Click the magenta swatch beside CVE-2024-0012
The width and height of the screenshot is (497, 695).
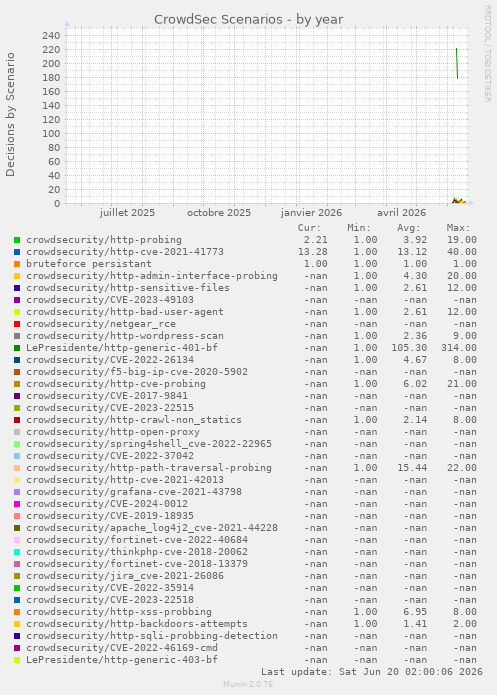point(17,504)
